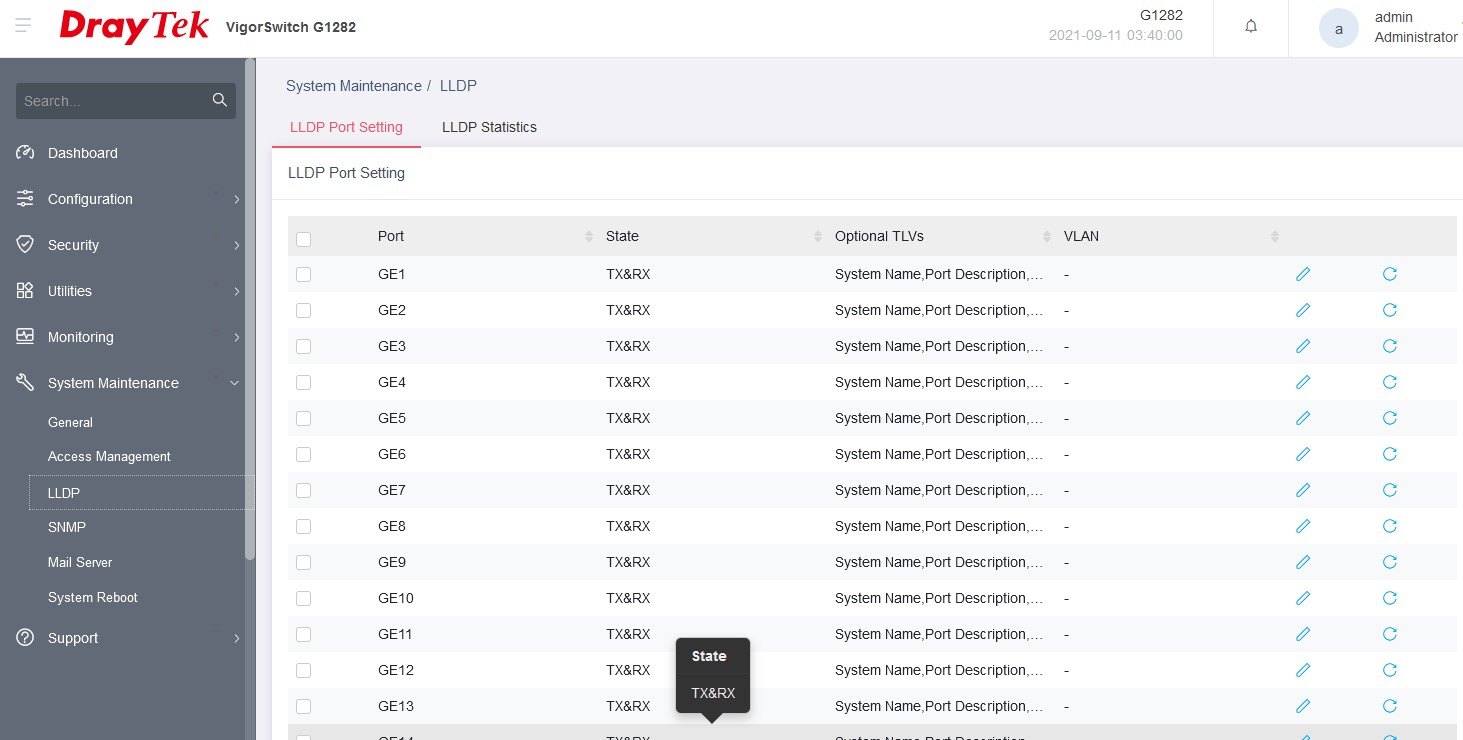Edit the GE7 port LLDP settings

1302,490
